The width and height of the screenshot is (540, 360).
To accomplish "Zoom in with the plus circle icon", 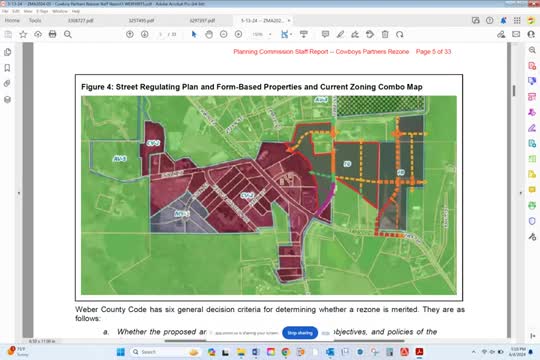I will click(238, 34).
